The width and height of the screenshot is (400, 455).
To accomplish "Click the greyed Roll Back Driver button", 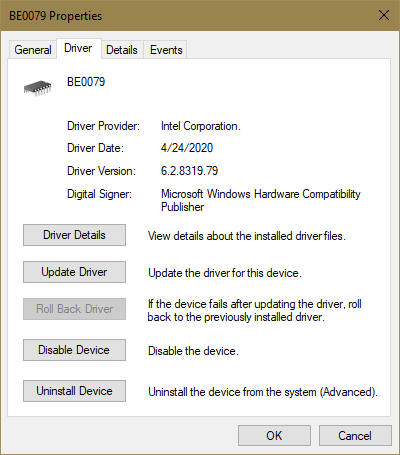I will pyautogui.click(x=74, y=309).
